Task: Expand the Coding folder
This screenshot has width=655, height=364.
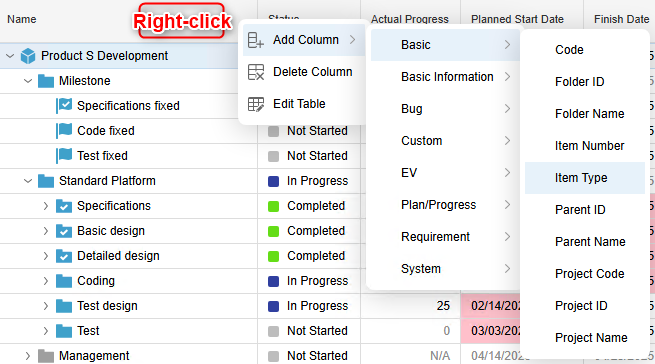Action: 46,281
